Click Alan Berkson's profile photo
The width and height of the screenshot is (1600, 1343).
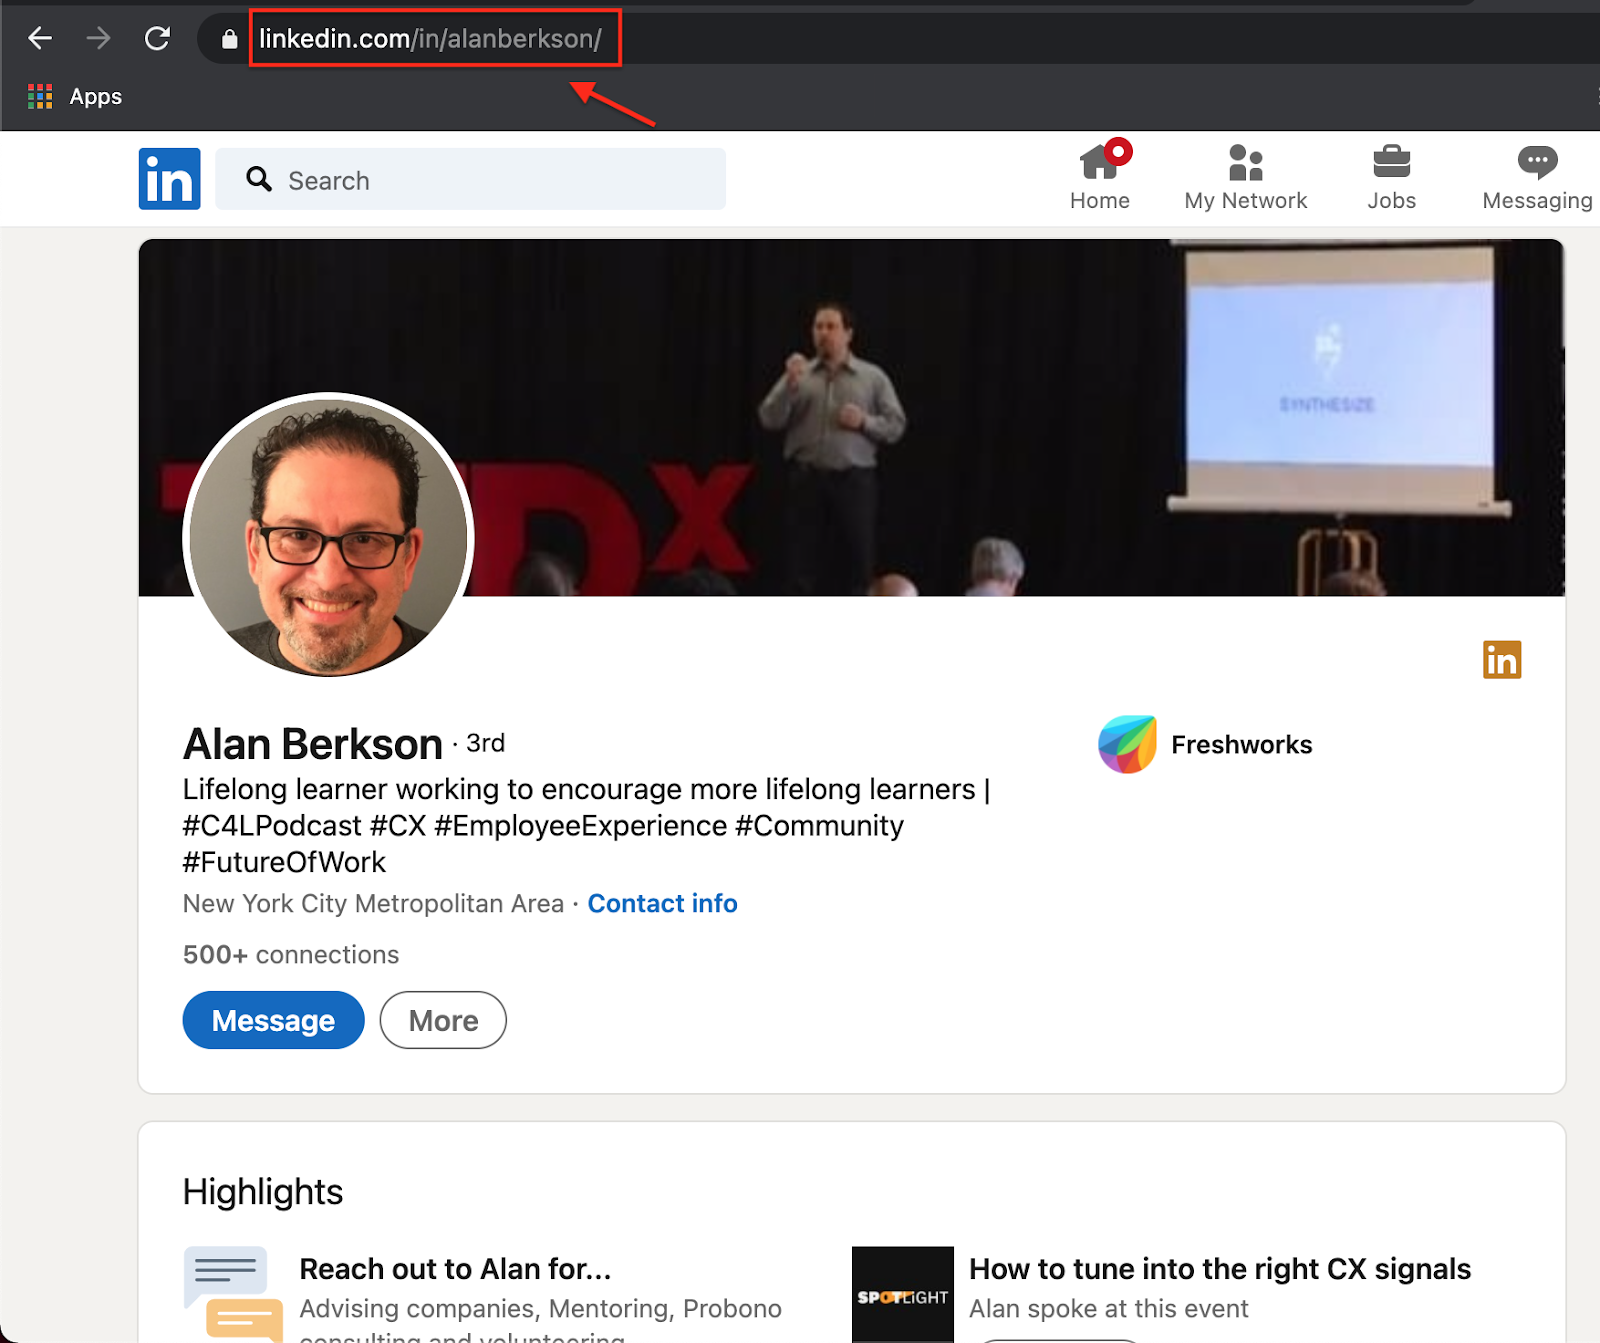(328, 535)
